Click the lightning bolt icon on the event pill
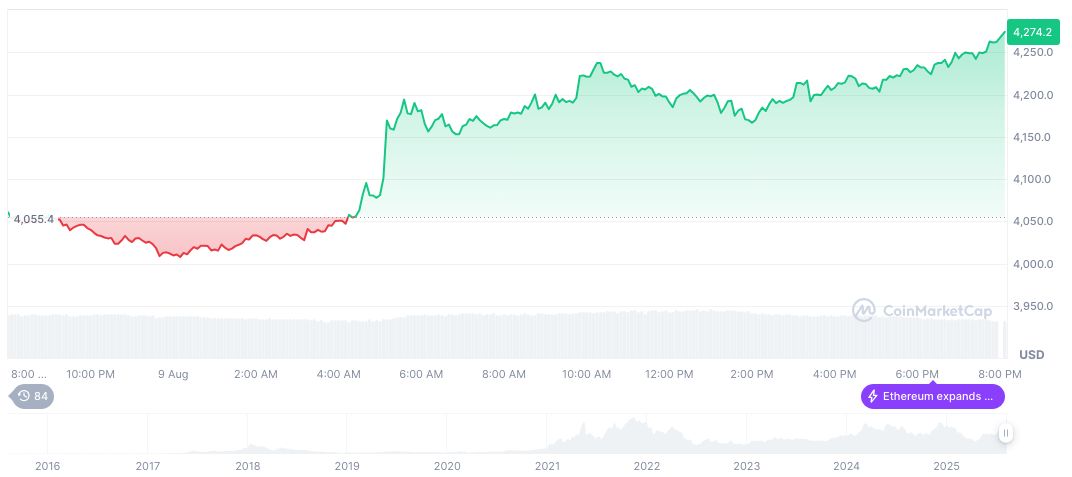This screenshot has height=477, width=1072. (x=874, y=396)
